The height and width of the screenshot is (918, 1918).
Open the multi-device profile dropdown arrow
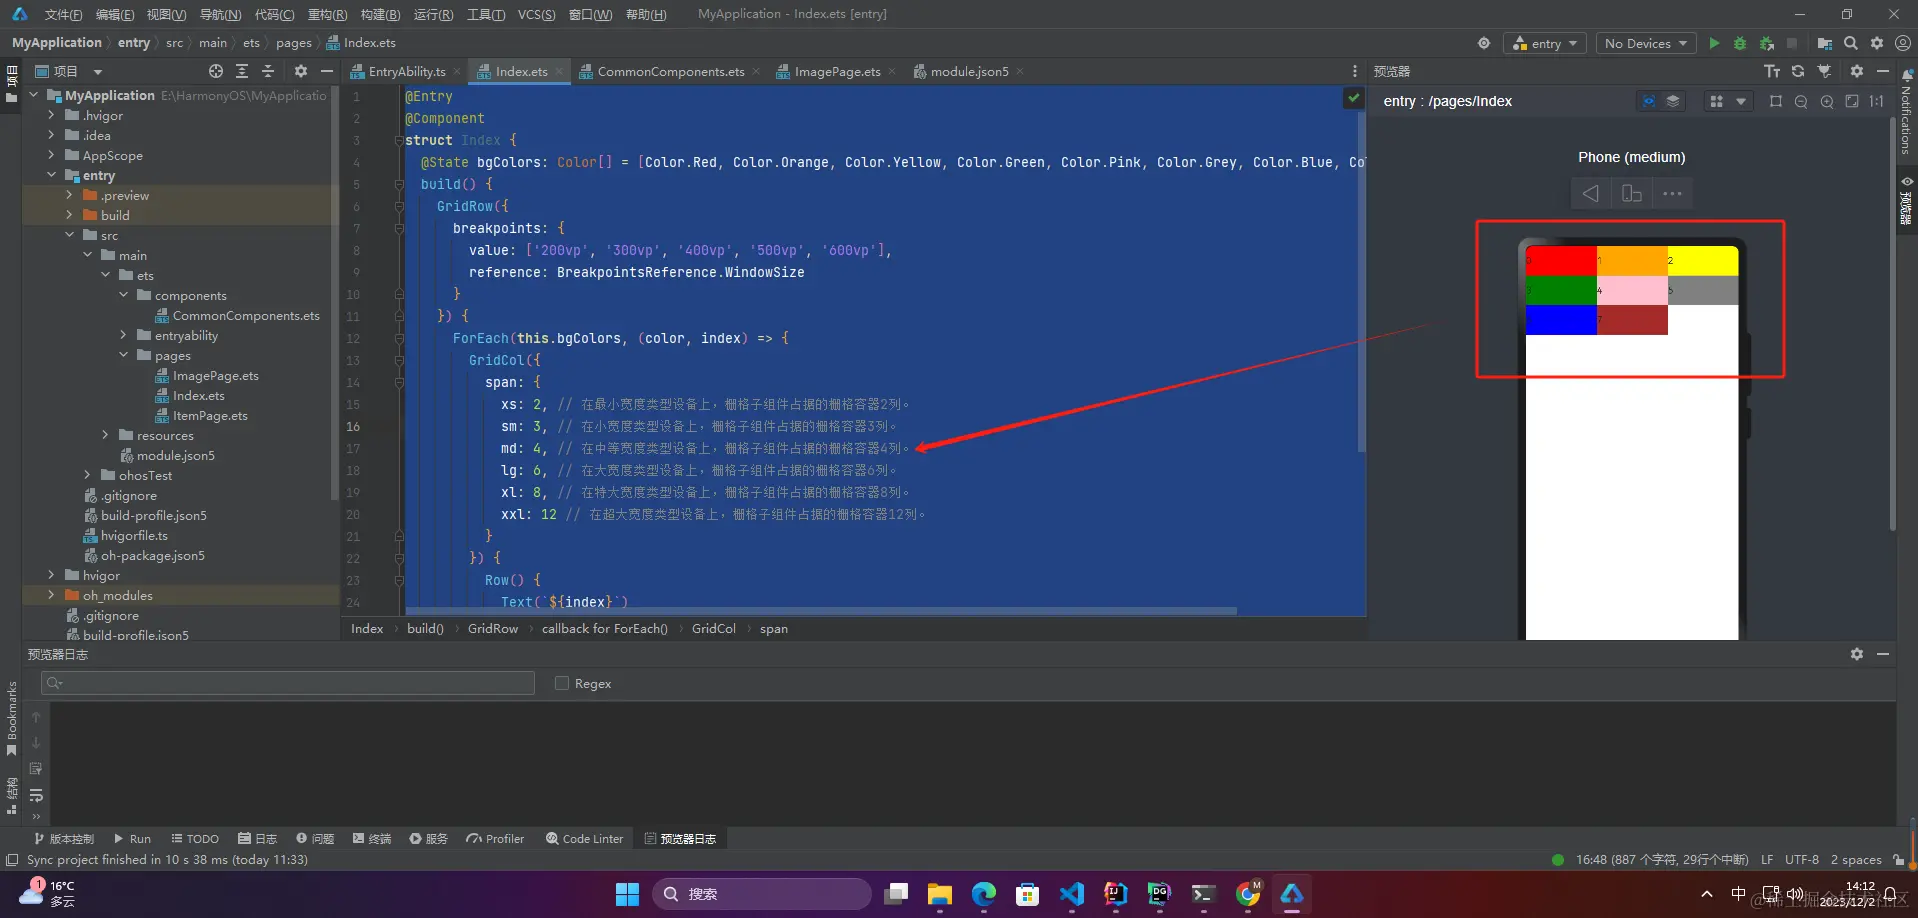pos(1741,101)
